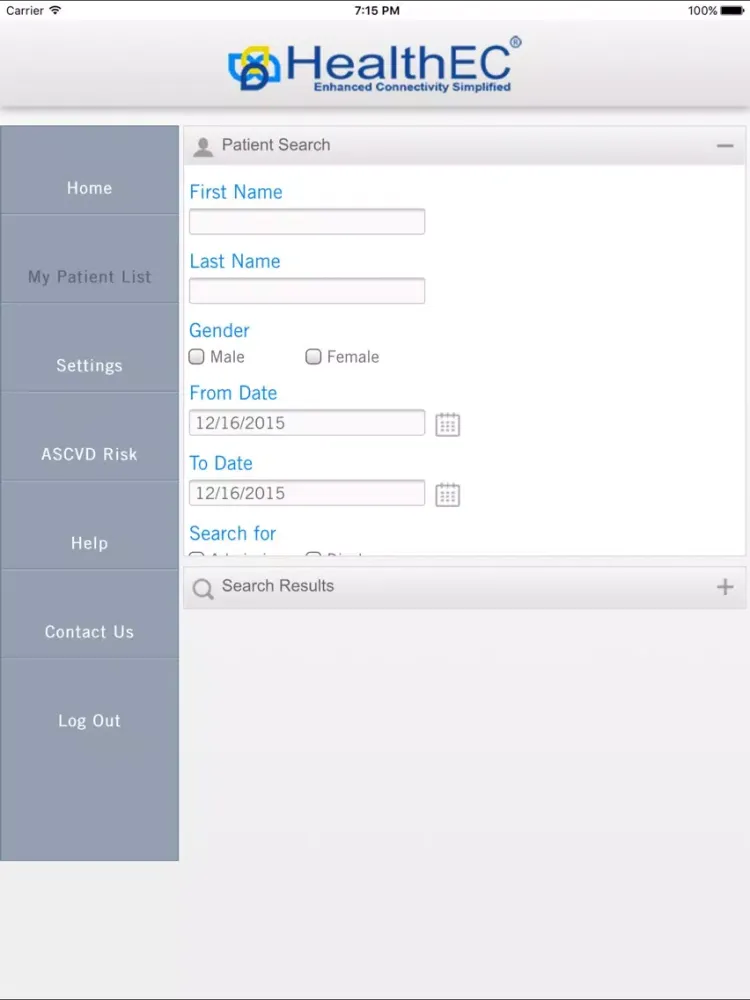The width and height of the screenshot is (750, 1000).
Task: Focus the Last Name input field
Action: point(307,291)
